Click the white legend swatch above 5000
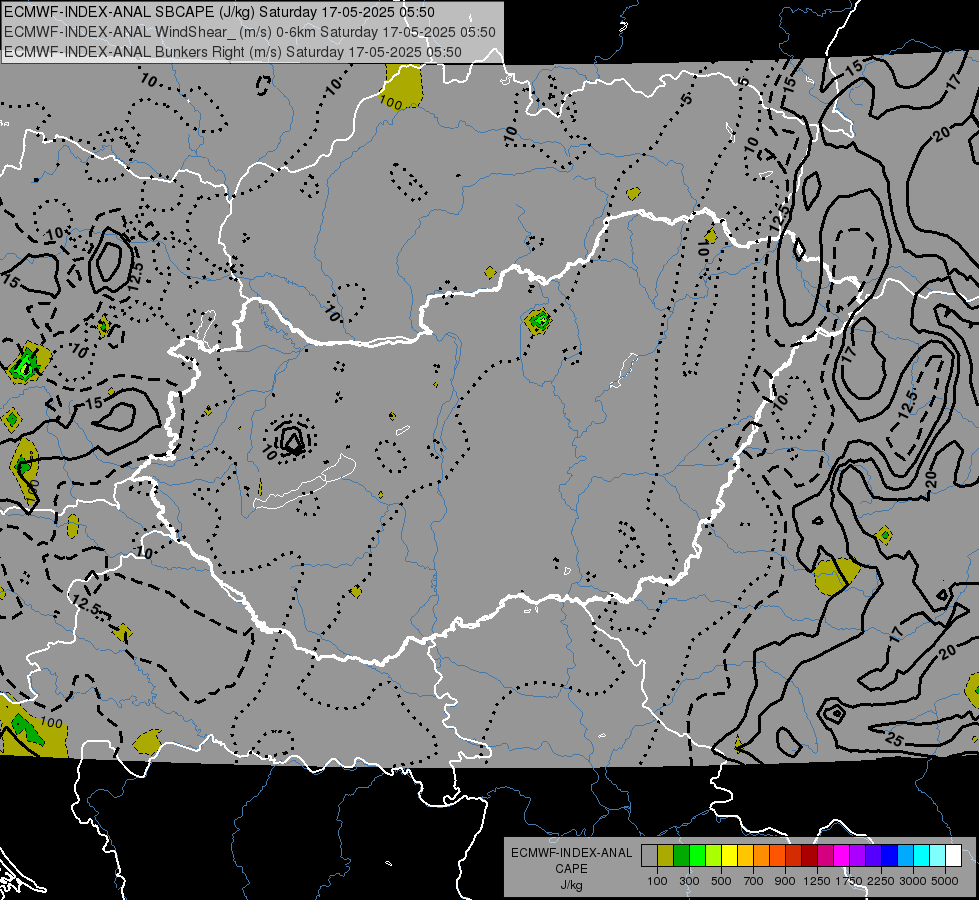 (954, 855)
